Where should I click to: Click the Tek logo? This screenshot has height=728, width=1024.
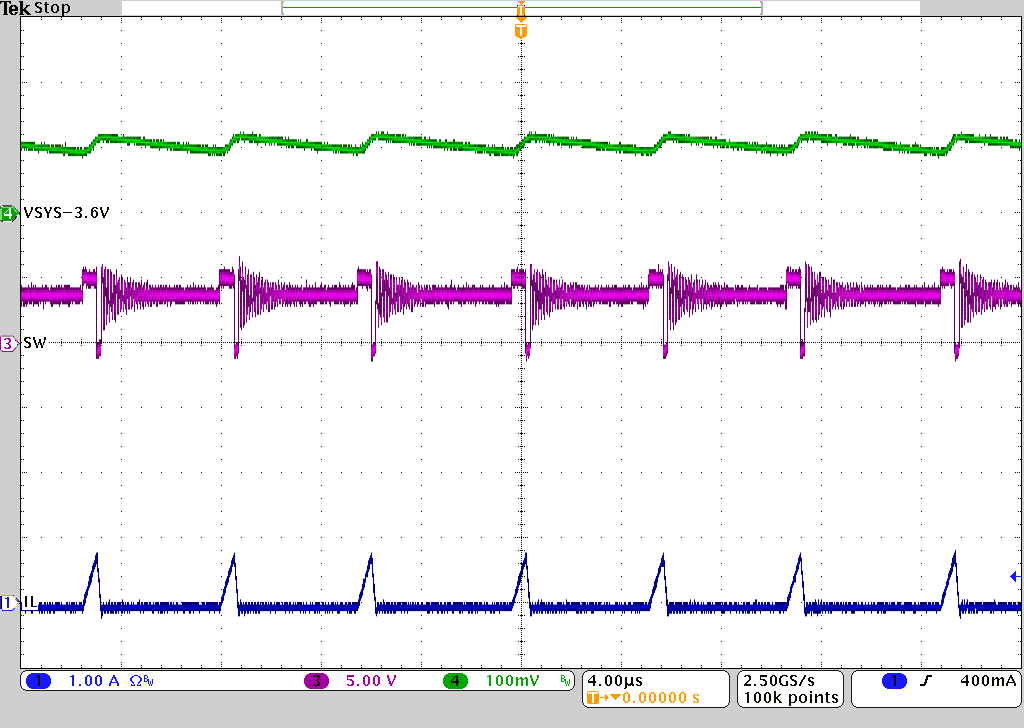coord(14,8)
